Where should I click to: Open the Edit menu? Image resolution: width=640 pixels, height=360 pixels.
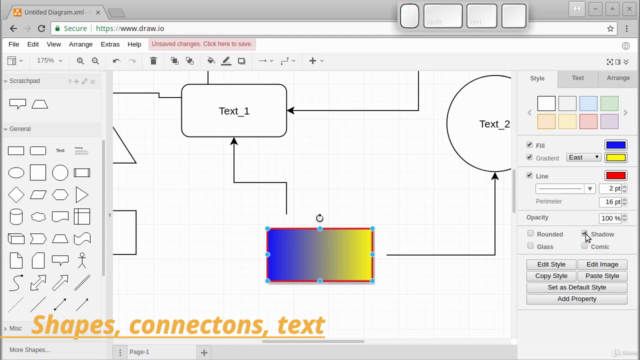33,44
